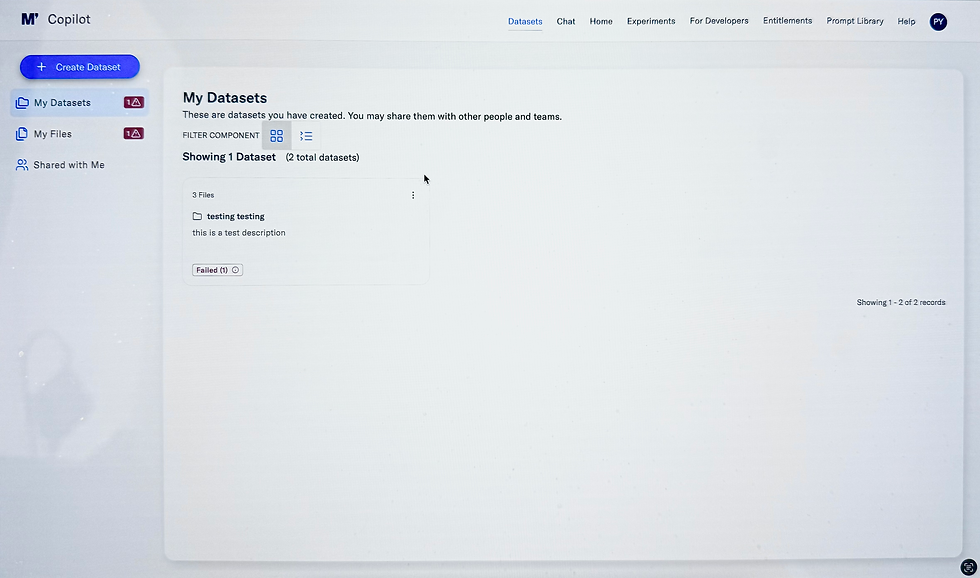Go to the Datasets tab
This screenshot has height=578, width=980.
[x=525, y=21]
